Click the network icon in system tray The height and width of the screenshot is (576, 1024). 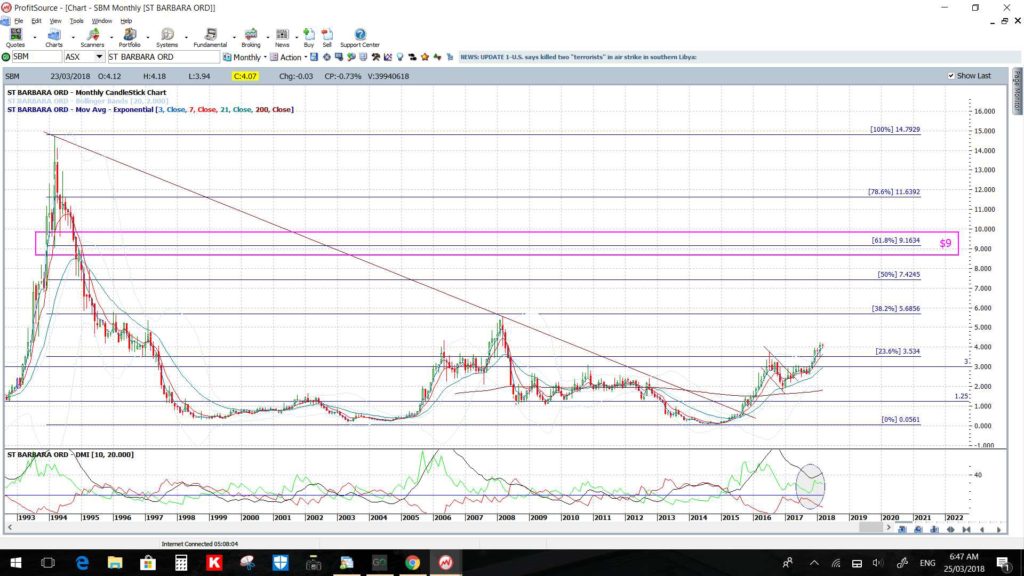835,562
